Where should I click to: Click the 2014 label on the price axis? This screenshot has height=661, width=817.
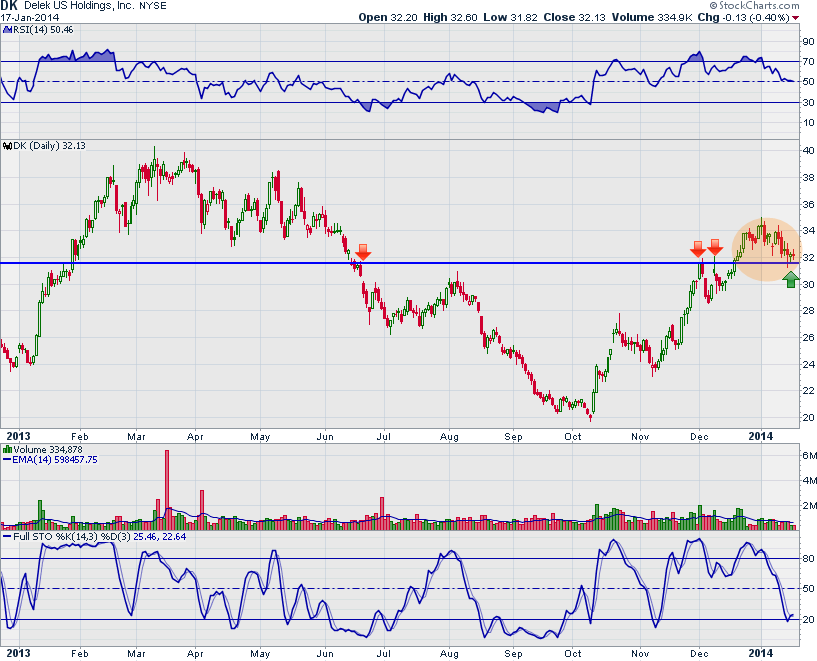coord(760,436)
